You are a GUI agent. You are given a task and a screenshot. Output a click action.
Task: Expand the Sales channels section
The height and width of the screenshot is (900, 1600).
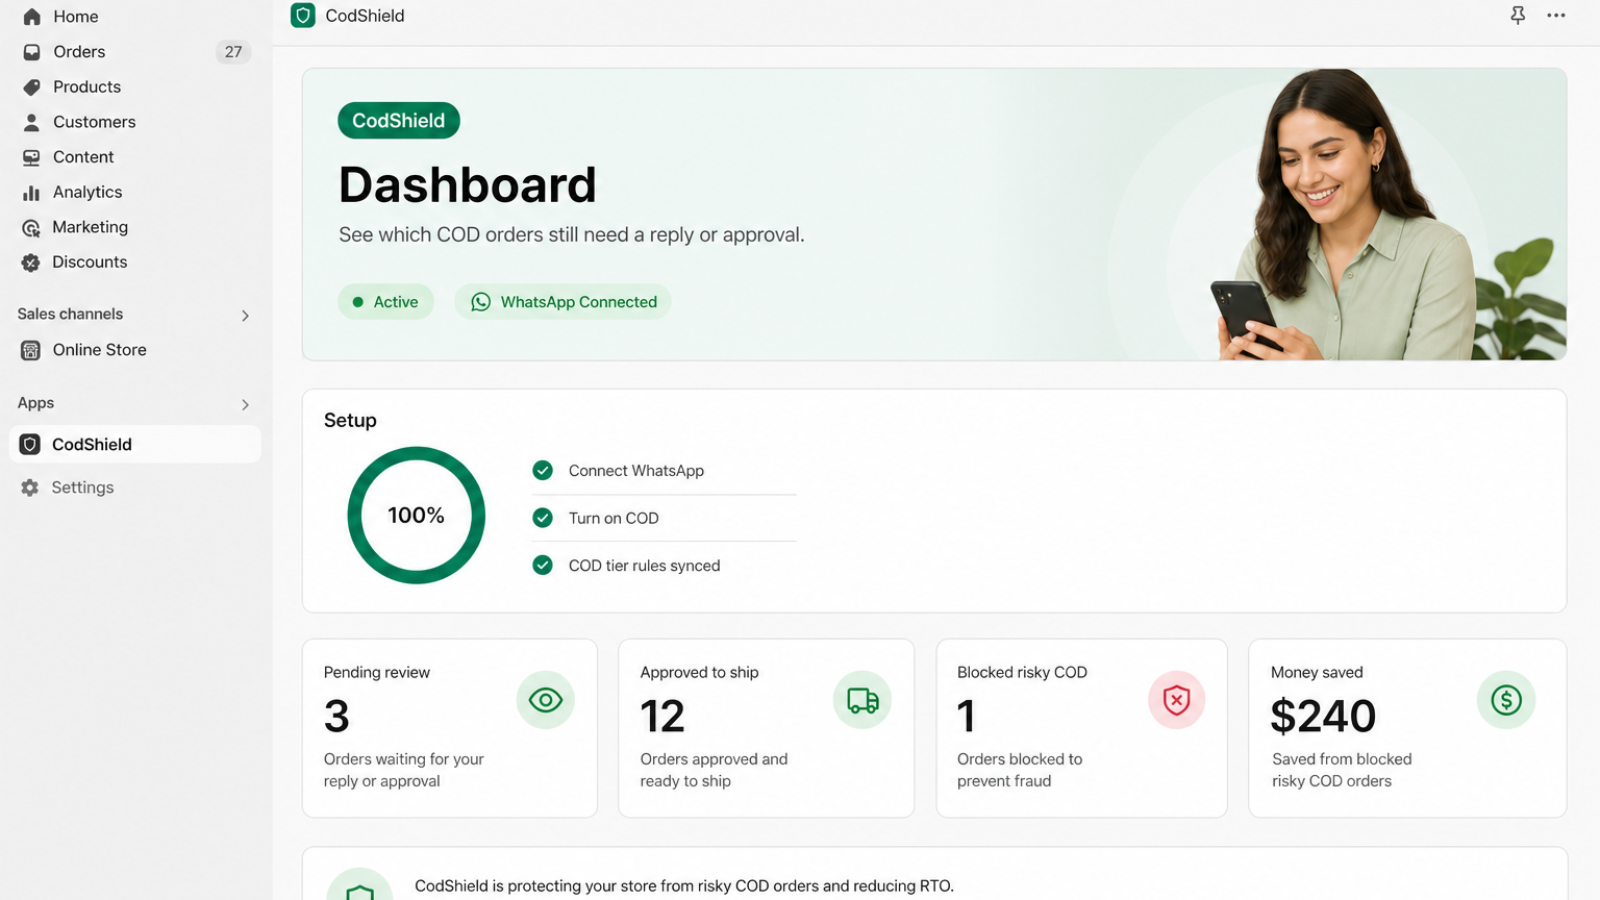point(245,315)
